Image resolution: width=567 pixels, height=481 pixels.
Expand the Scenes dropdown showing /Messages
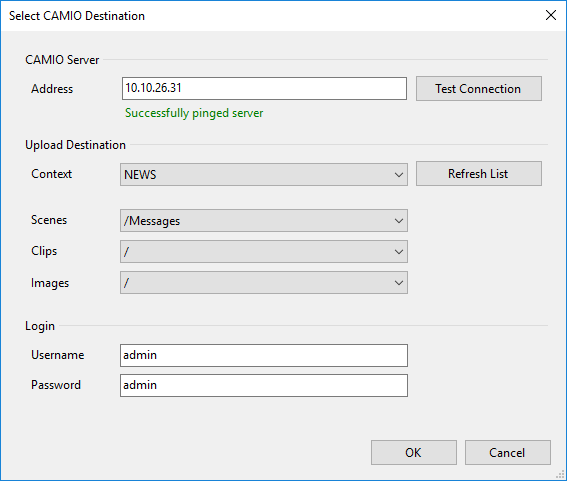264,221
